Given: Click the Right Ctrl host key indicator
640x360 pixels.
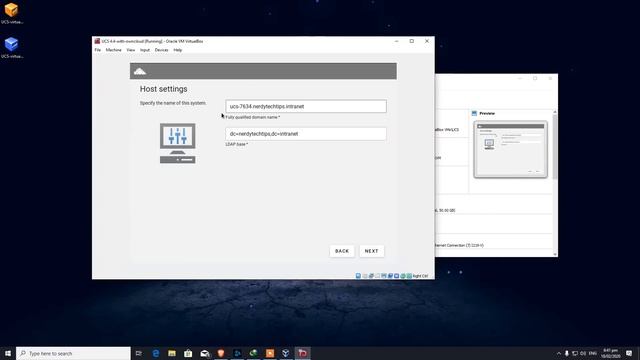Looking at the screenshot, I should 420,276.
